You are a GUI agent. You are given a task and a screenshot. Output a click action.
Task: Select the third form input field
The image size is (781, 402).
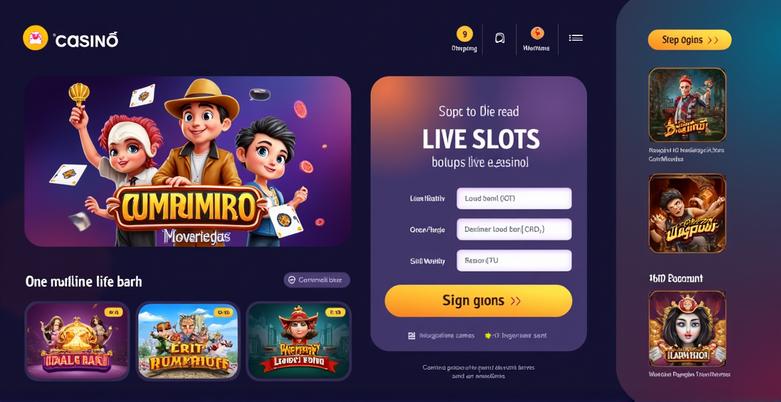(x=514, y=261)
